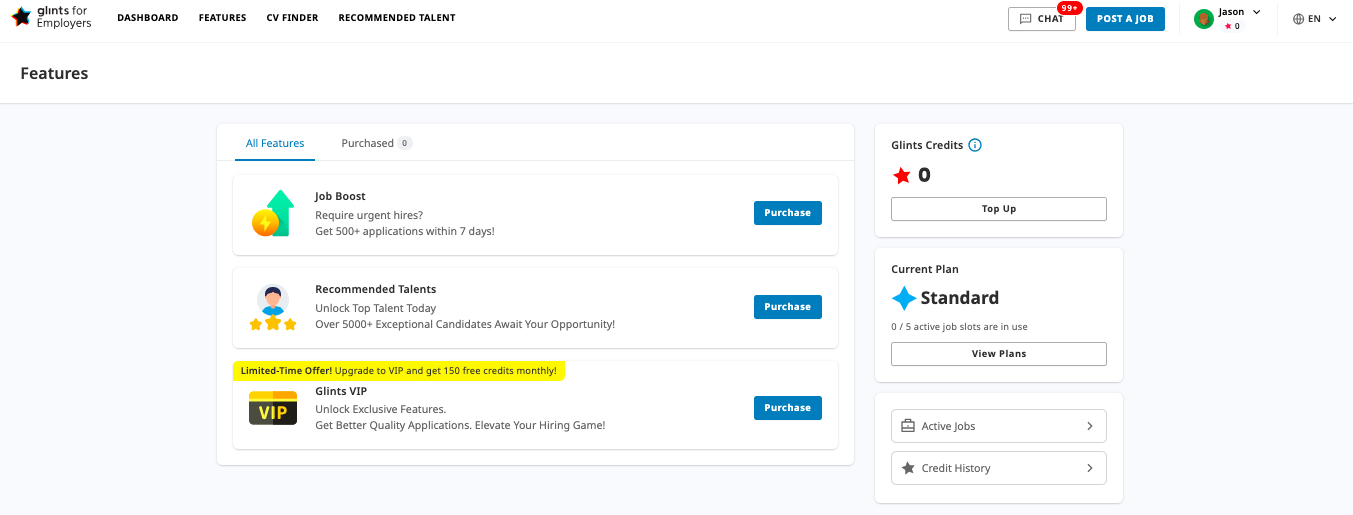The height and width of the screenshot is (515, 1353).
Task: Click 'Unlock Exclusive Features.' text
Action: point(381,409)
